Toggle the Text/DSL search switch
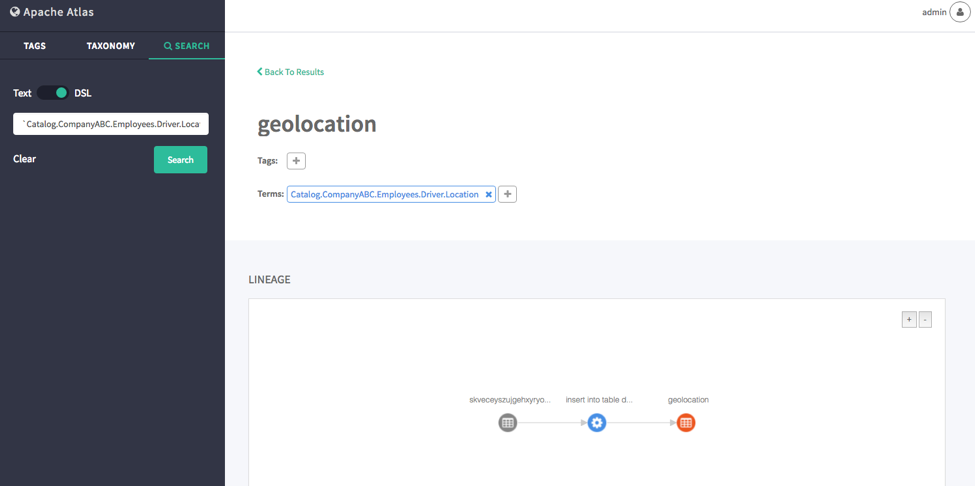Image resolution: width=975 pixels, height=486 pixels. [x=54, y=93]
